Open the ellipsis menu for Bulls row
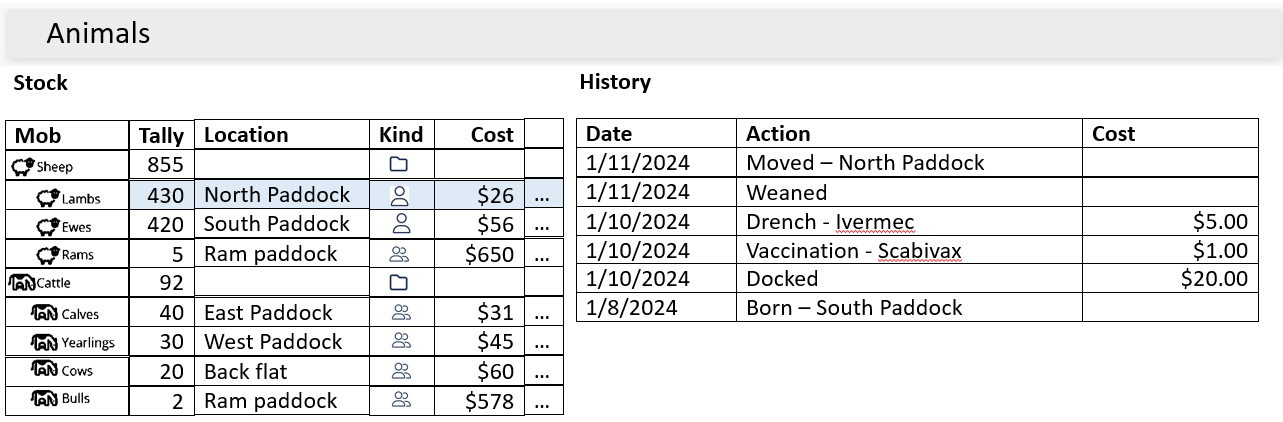 pos(542,403)
